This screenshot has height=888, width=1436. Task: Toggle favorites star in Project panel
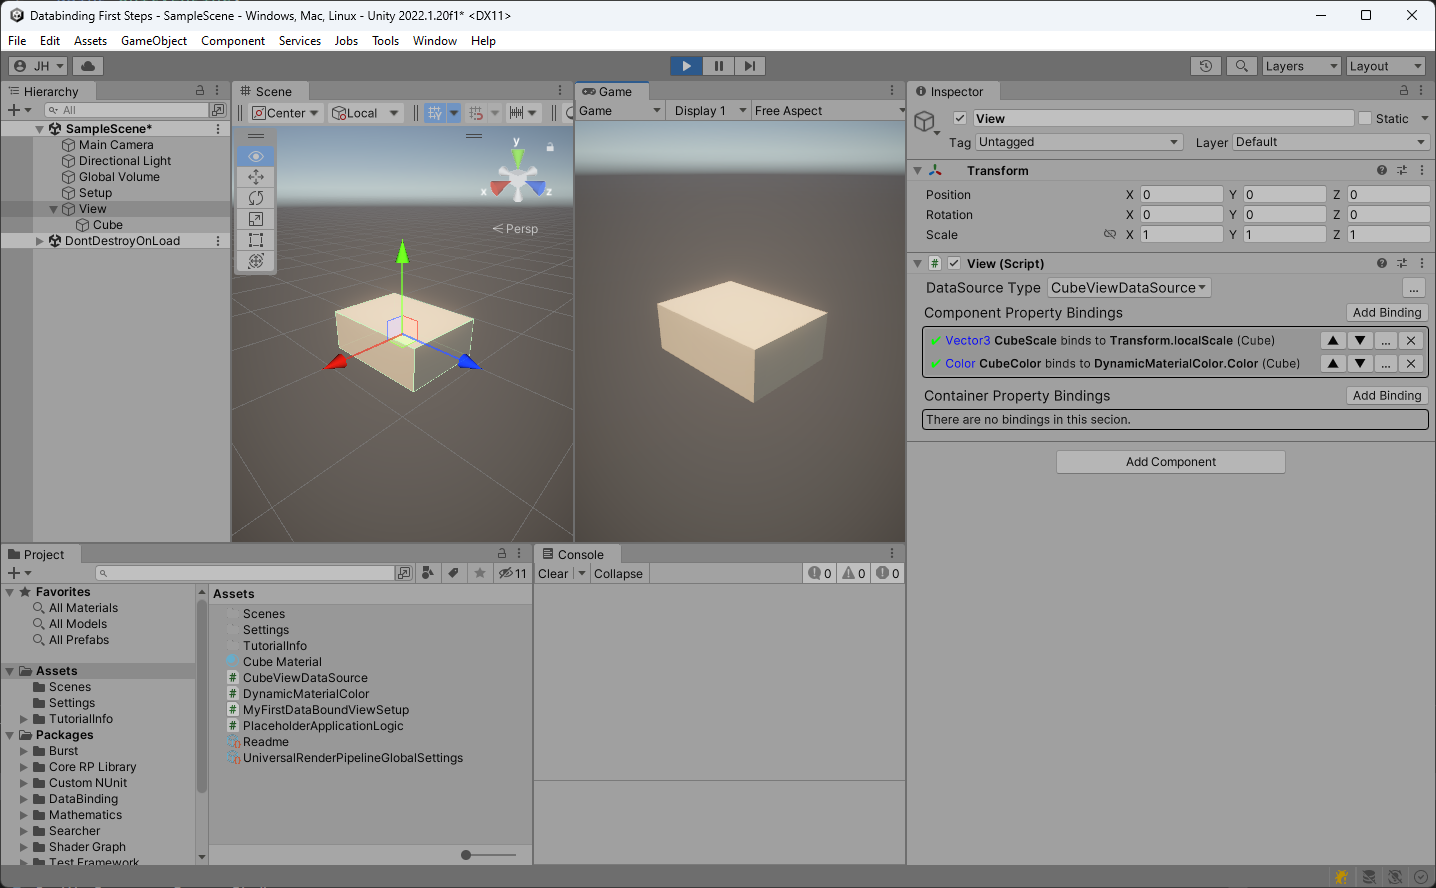point(480,573)
